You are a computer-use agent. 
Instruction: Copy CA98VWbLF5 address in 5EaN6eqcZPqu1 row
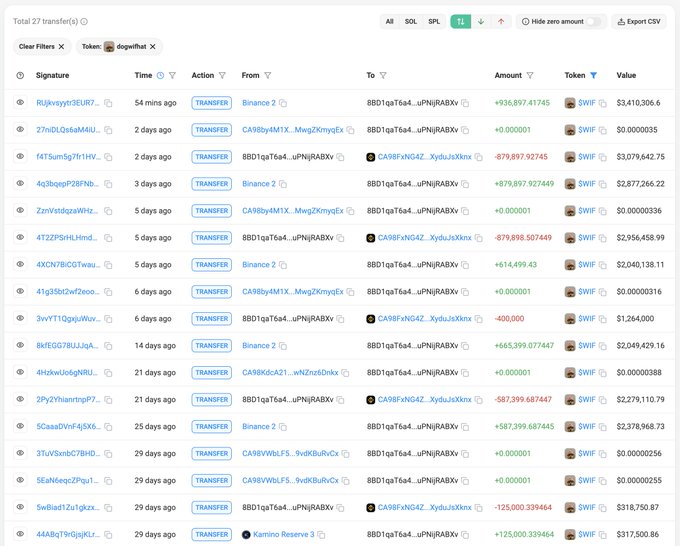(x=346, y=481)
